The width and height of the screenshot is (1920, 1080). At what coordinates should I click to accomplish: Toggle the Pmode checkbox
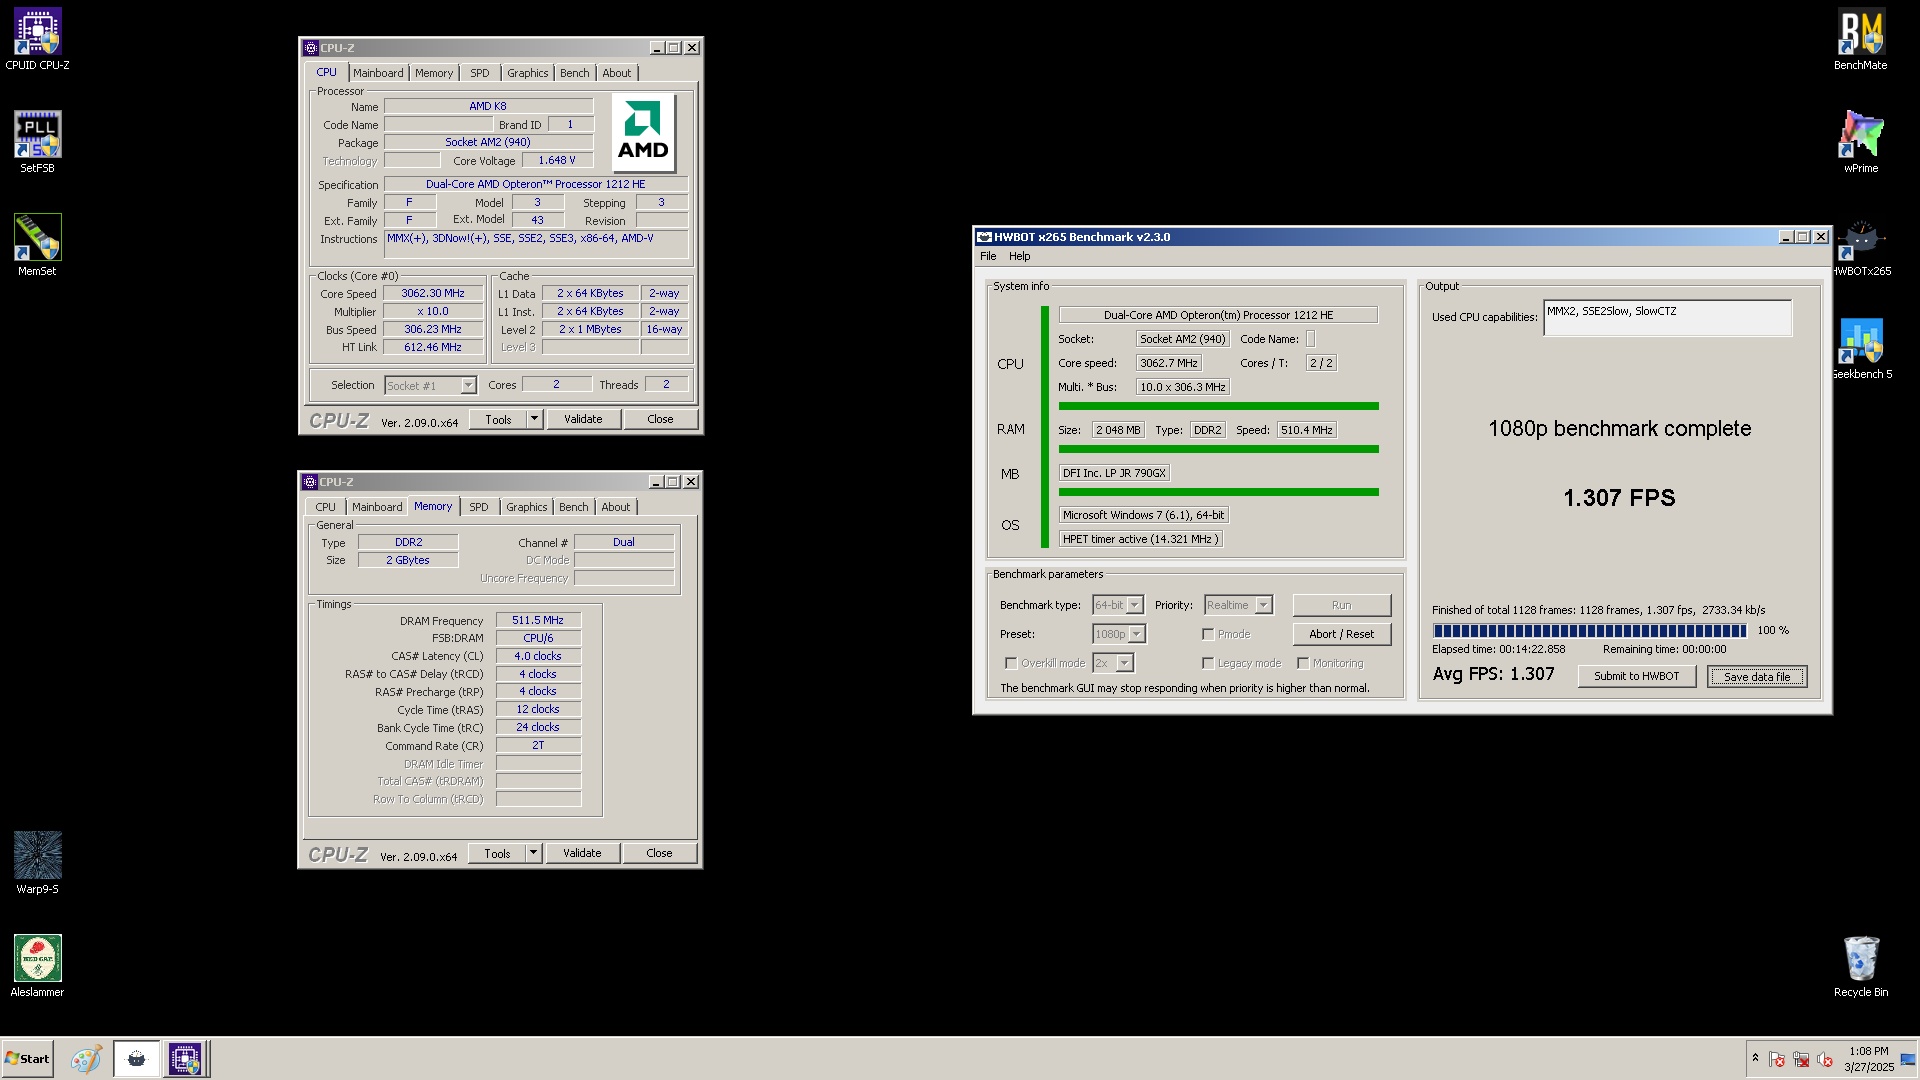pyautogui.click(x=1208, y=634)
